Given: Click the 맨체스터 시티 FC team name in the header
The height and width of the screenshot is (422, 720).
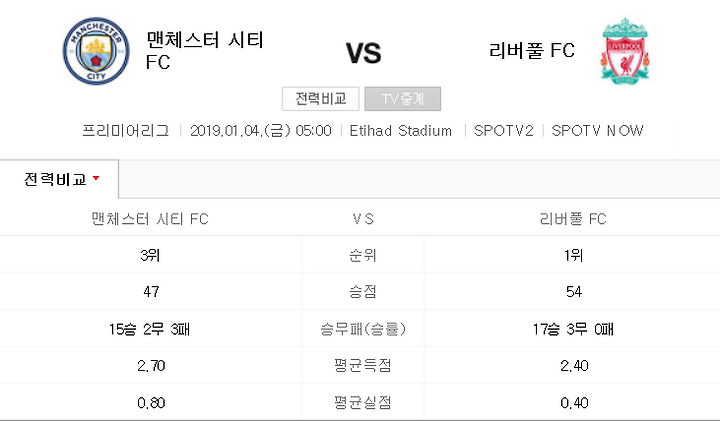Looking at the screenshot, I should 204,51.
